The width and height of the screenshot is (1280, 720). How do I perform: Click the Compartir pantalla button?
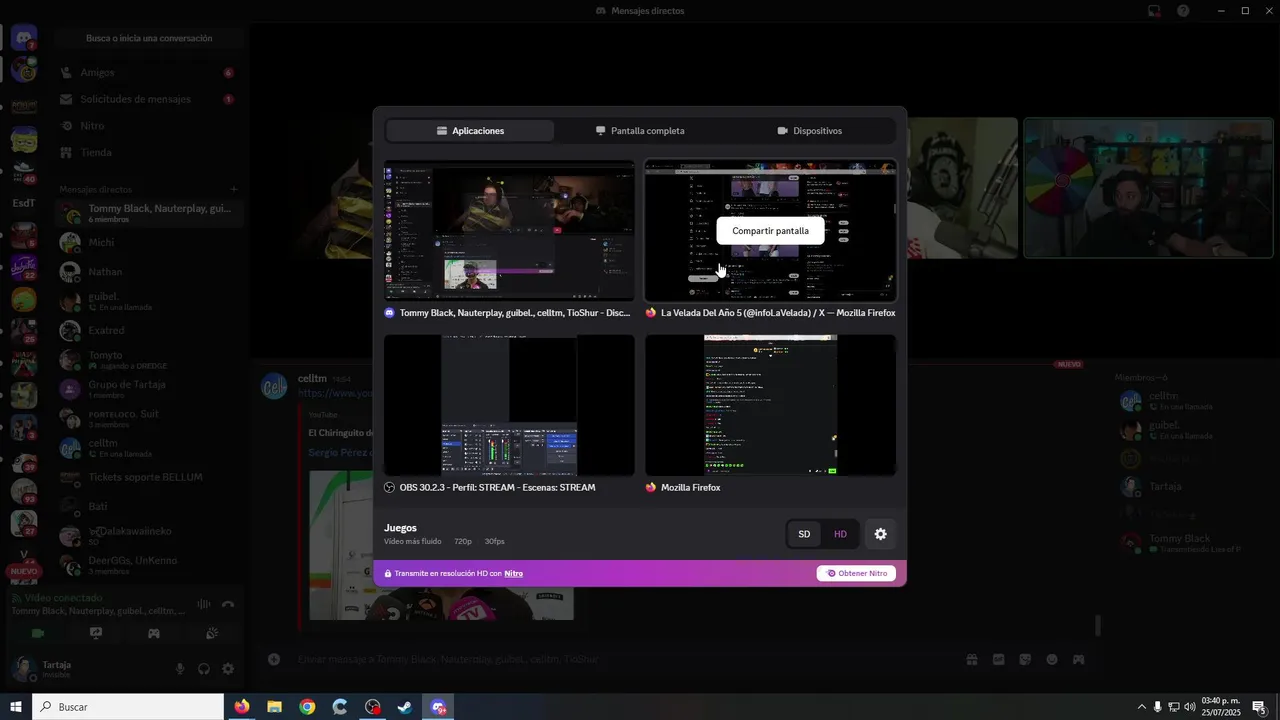[x=770, y=231]
